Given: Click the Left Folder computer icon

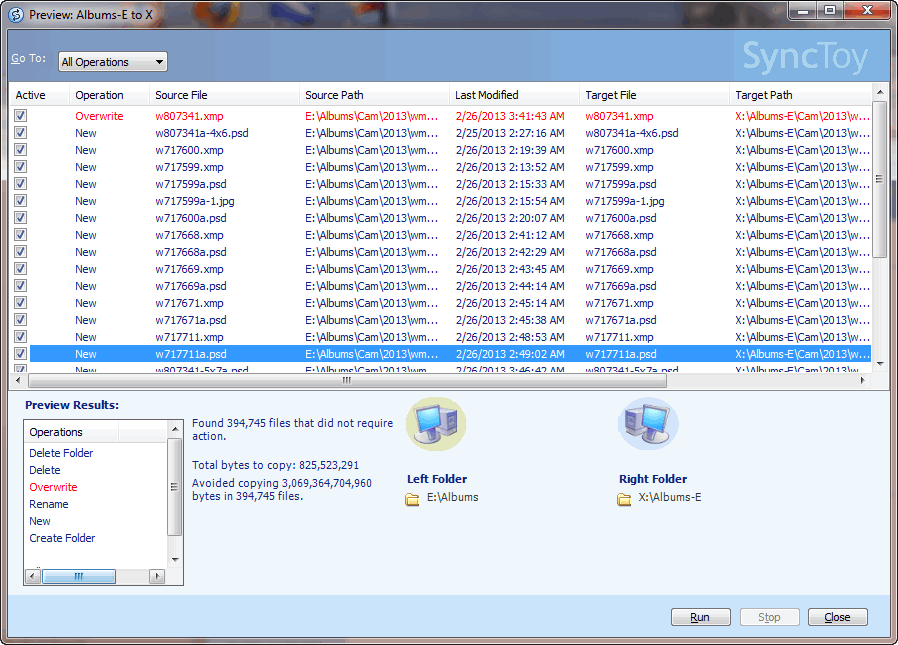Looking at the screenshot, I should click(x=436, y=424).
